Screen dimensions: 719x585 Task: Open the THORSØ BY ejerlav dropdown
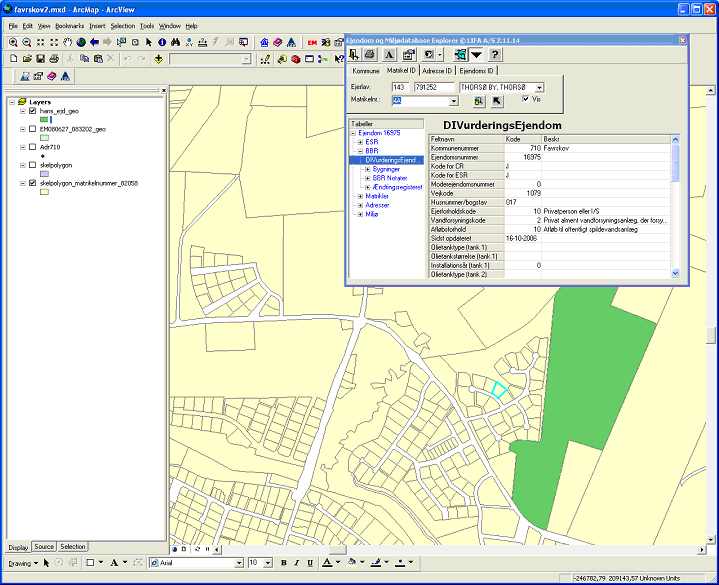click(540, 88)
